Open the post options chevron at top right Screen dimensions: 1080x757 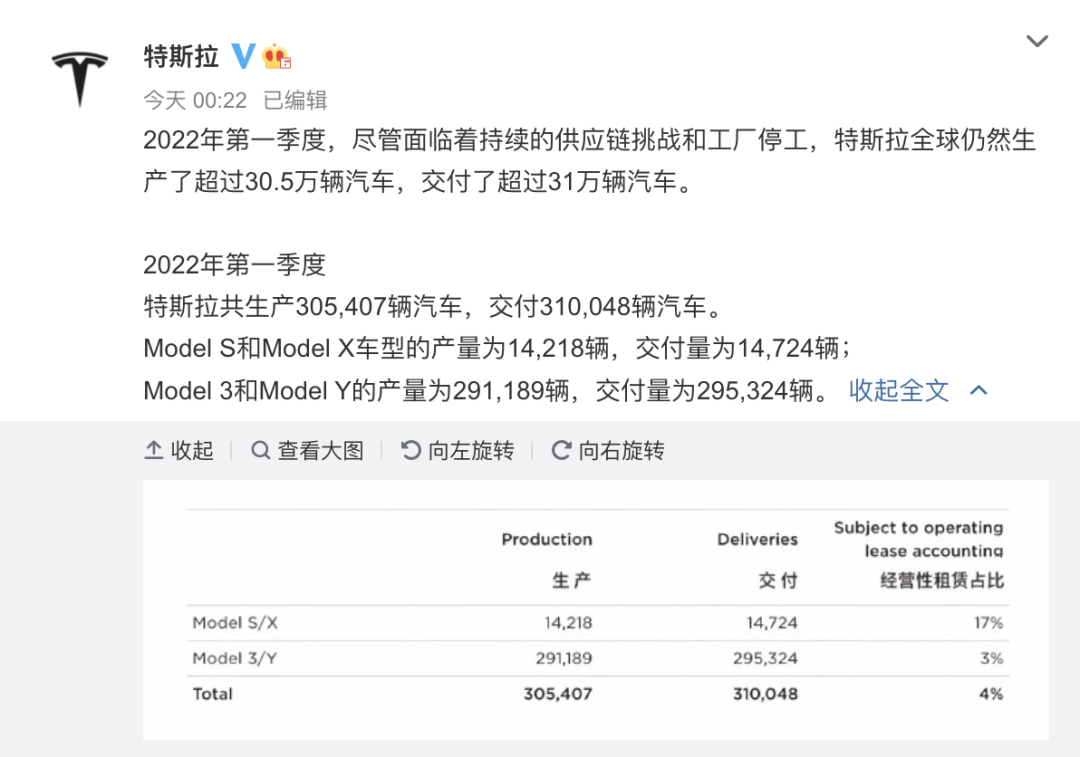click(1037, 42)
